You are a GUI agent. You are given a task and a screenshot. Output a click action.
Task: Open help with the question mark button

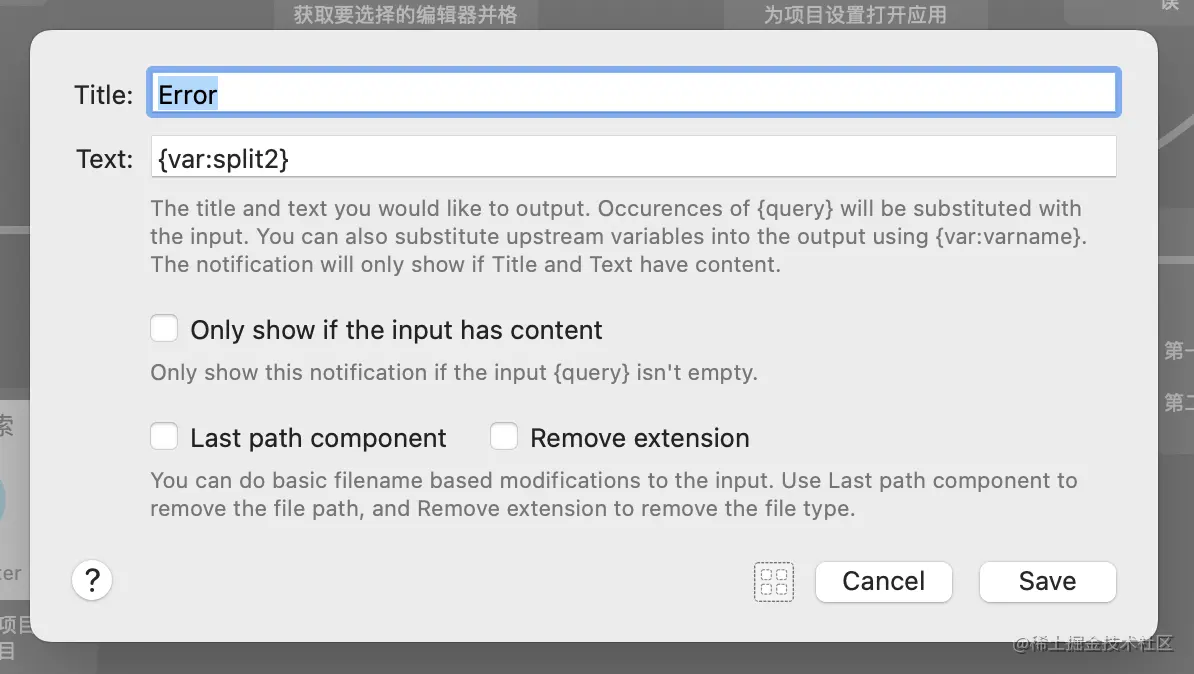click(92, 580)
